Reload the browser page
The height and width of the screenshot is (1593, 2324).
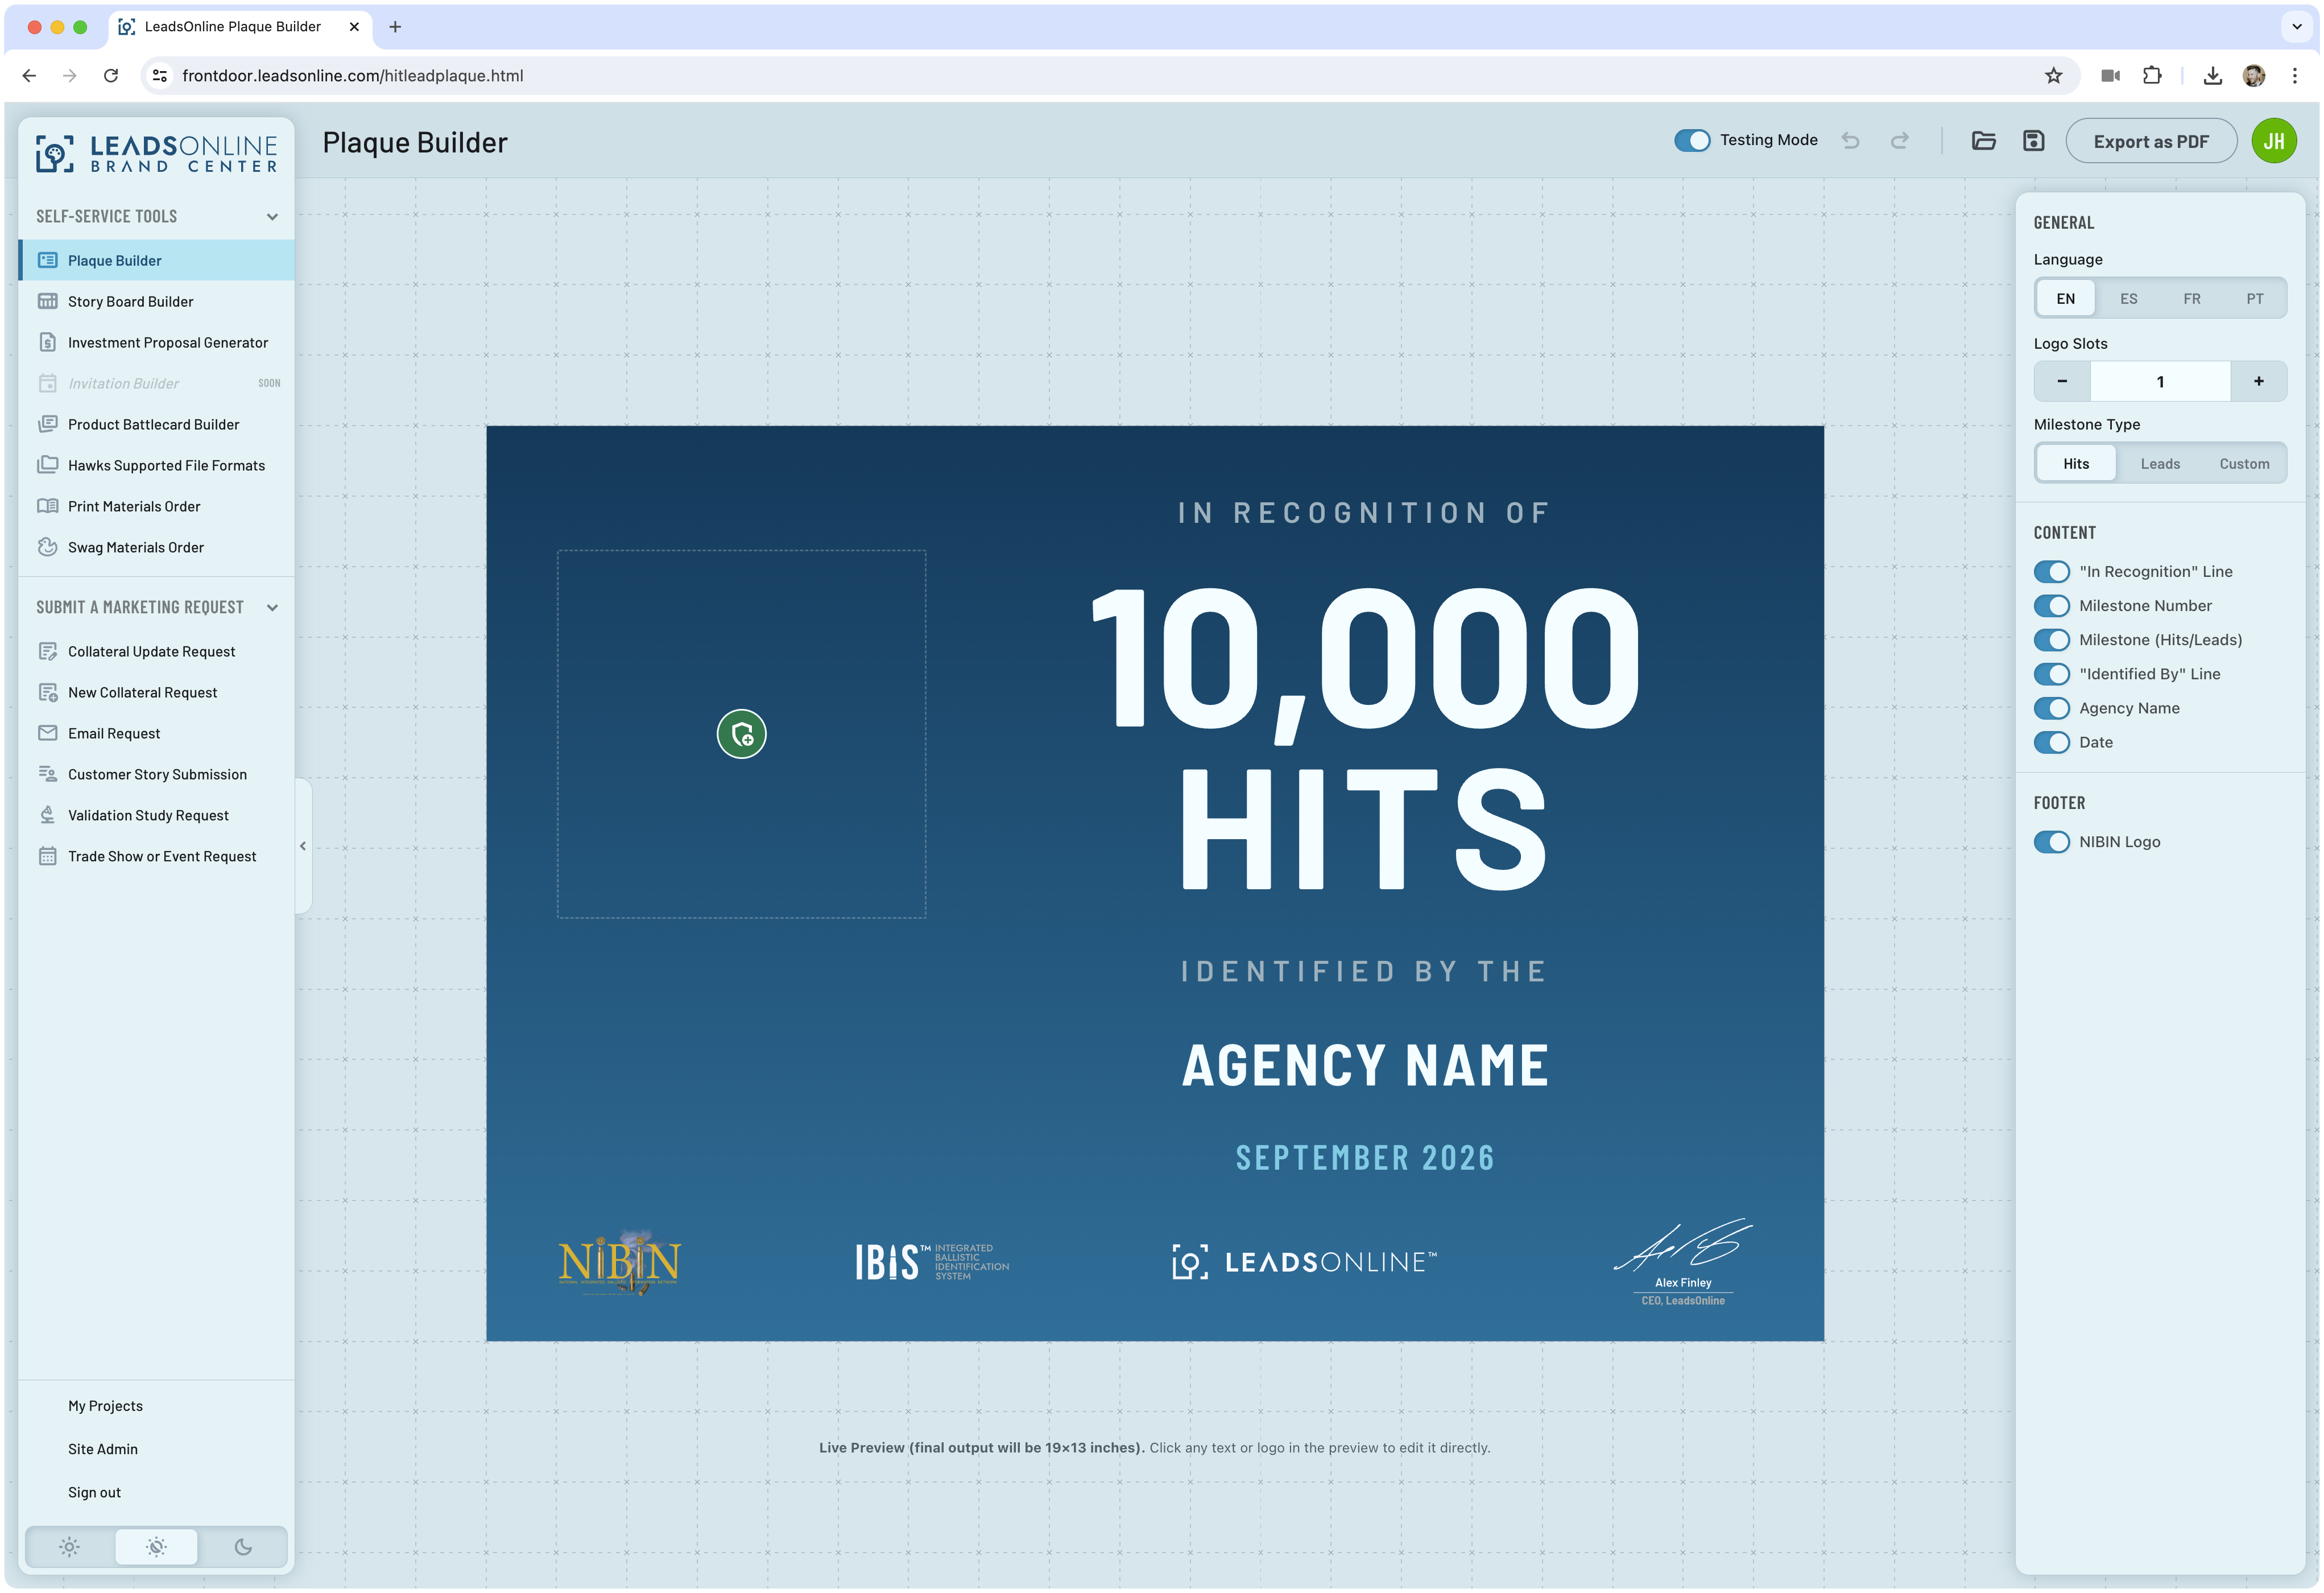(111, 76)
